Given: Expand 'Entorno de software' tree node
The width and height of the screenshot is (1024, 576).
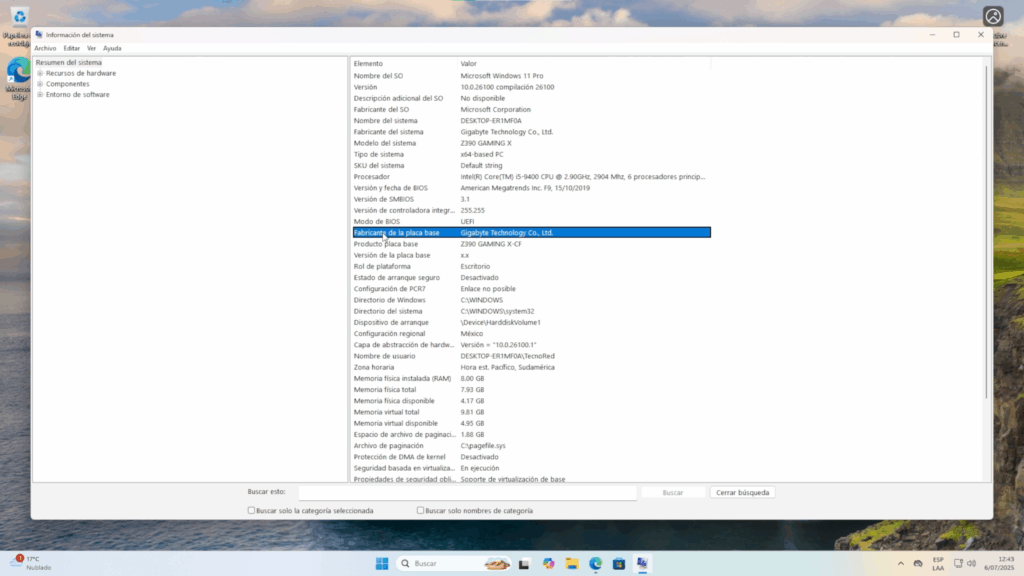Looking at the screenshot, I should pos(40,95).
